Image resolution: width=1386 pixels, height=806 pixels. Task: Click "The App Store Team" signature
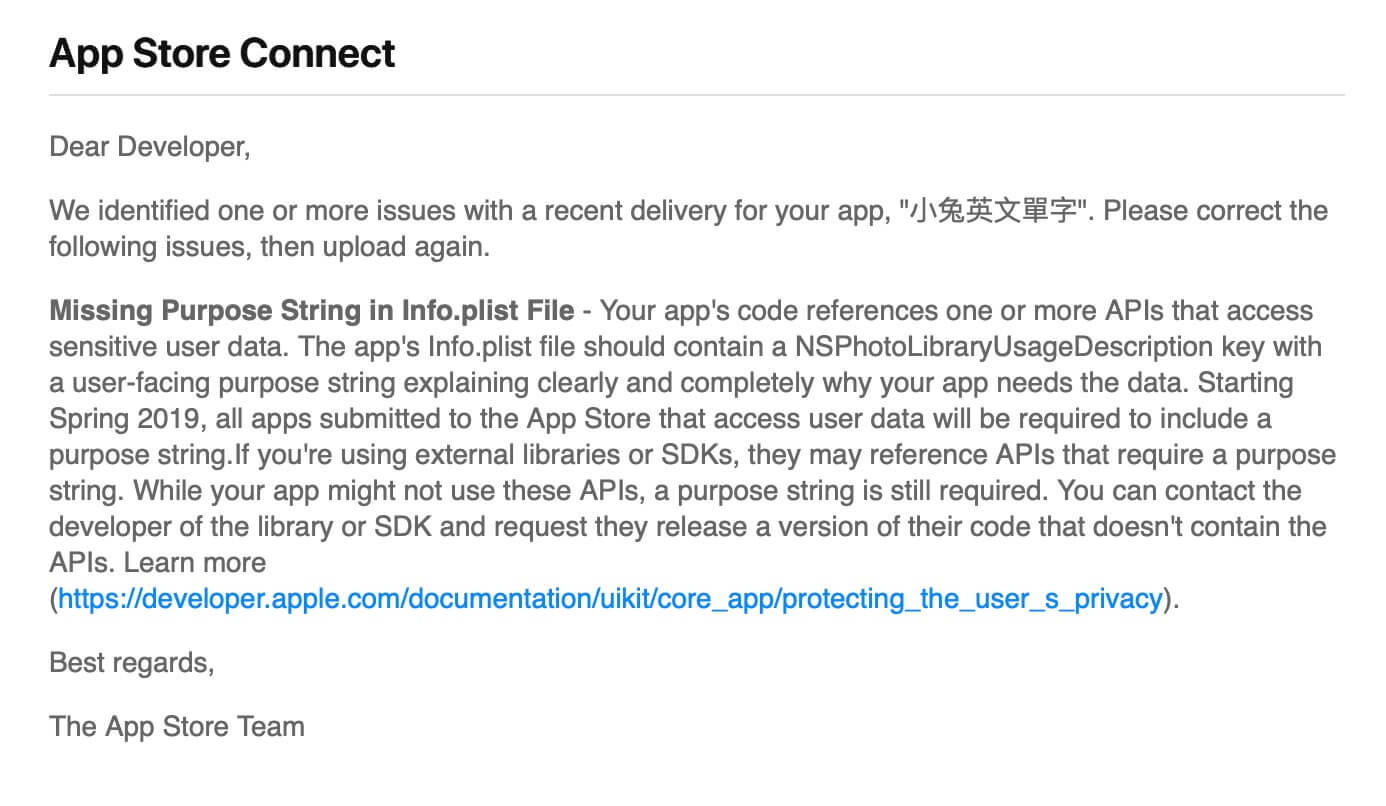(177, 726)
